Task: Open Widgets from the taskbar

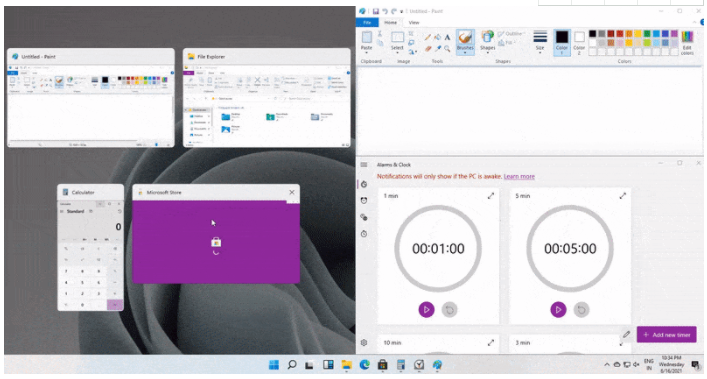Action: pyautogui.click(x=328, y=365)
